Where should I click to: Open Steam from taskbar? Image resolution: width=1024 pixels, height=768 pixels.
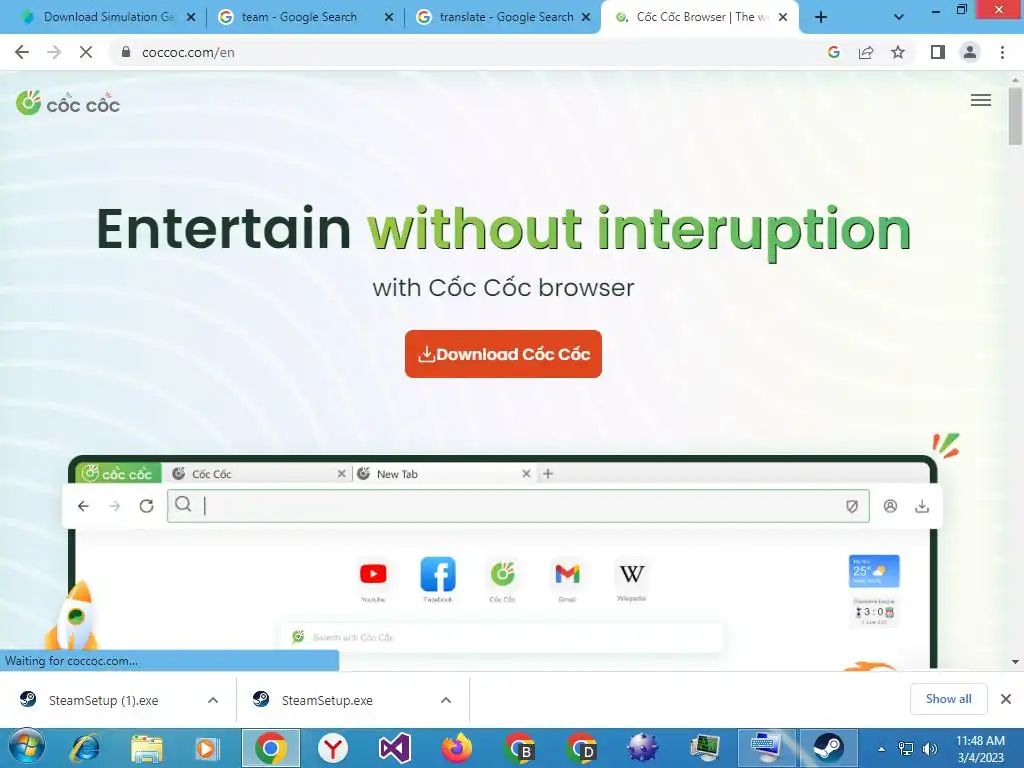point(828,748)
